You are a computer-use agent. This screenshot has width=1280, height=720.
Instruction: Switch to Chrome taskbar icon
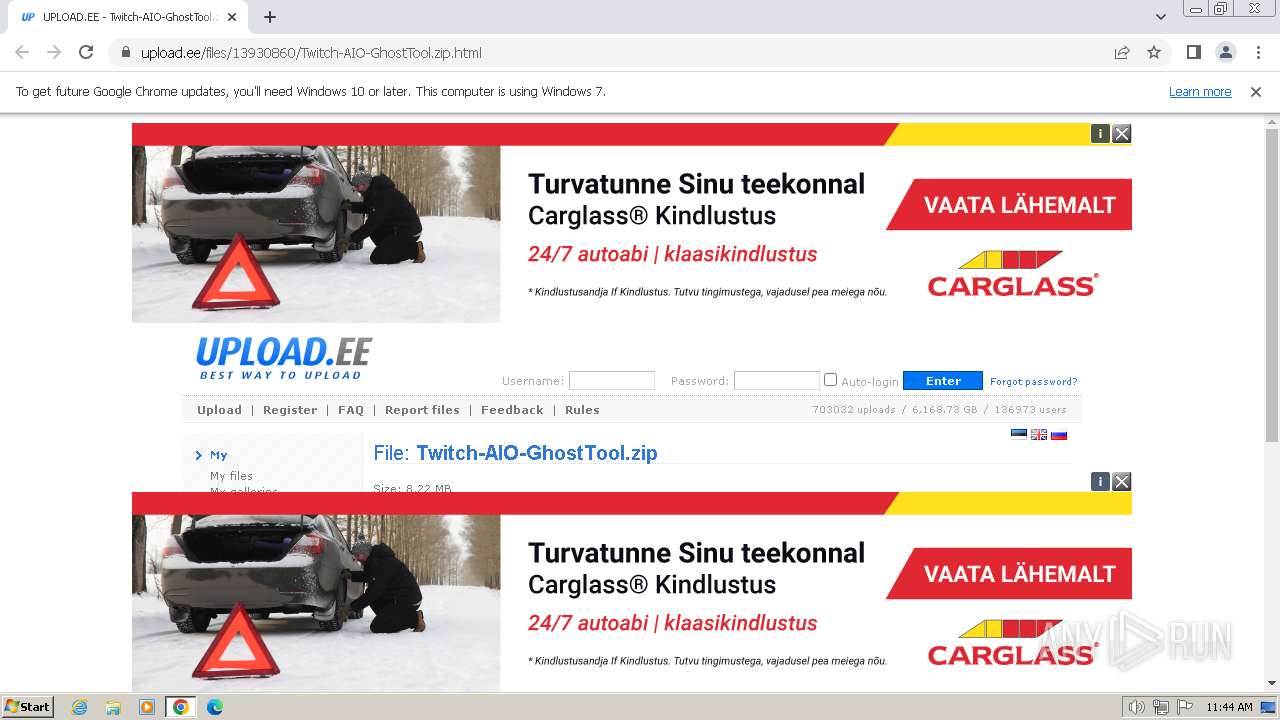coord(181,707)
